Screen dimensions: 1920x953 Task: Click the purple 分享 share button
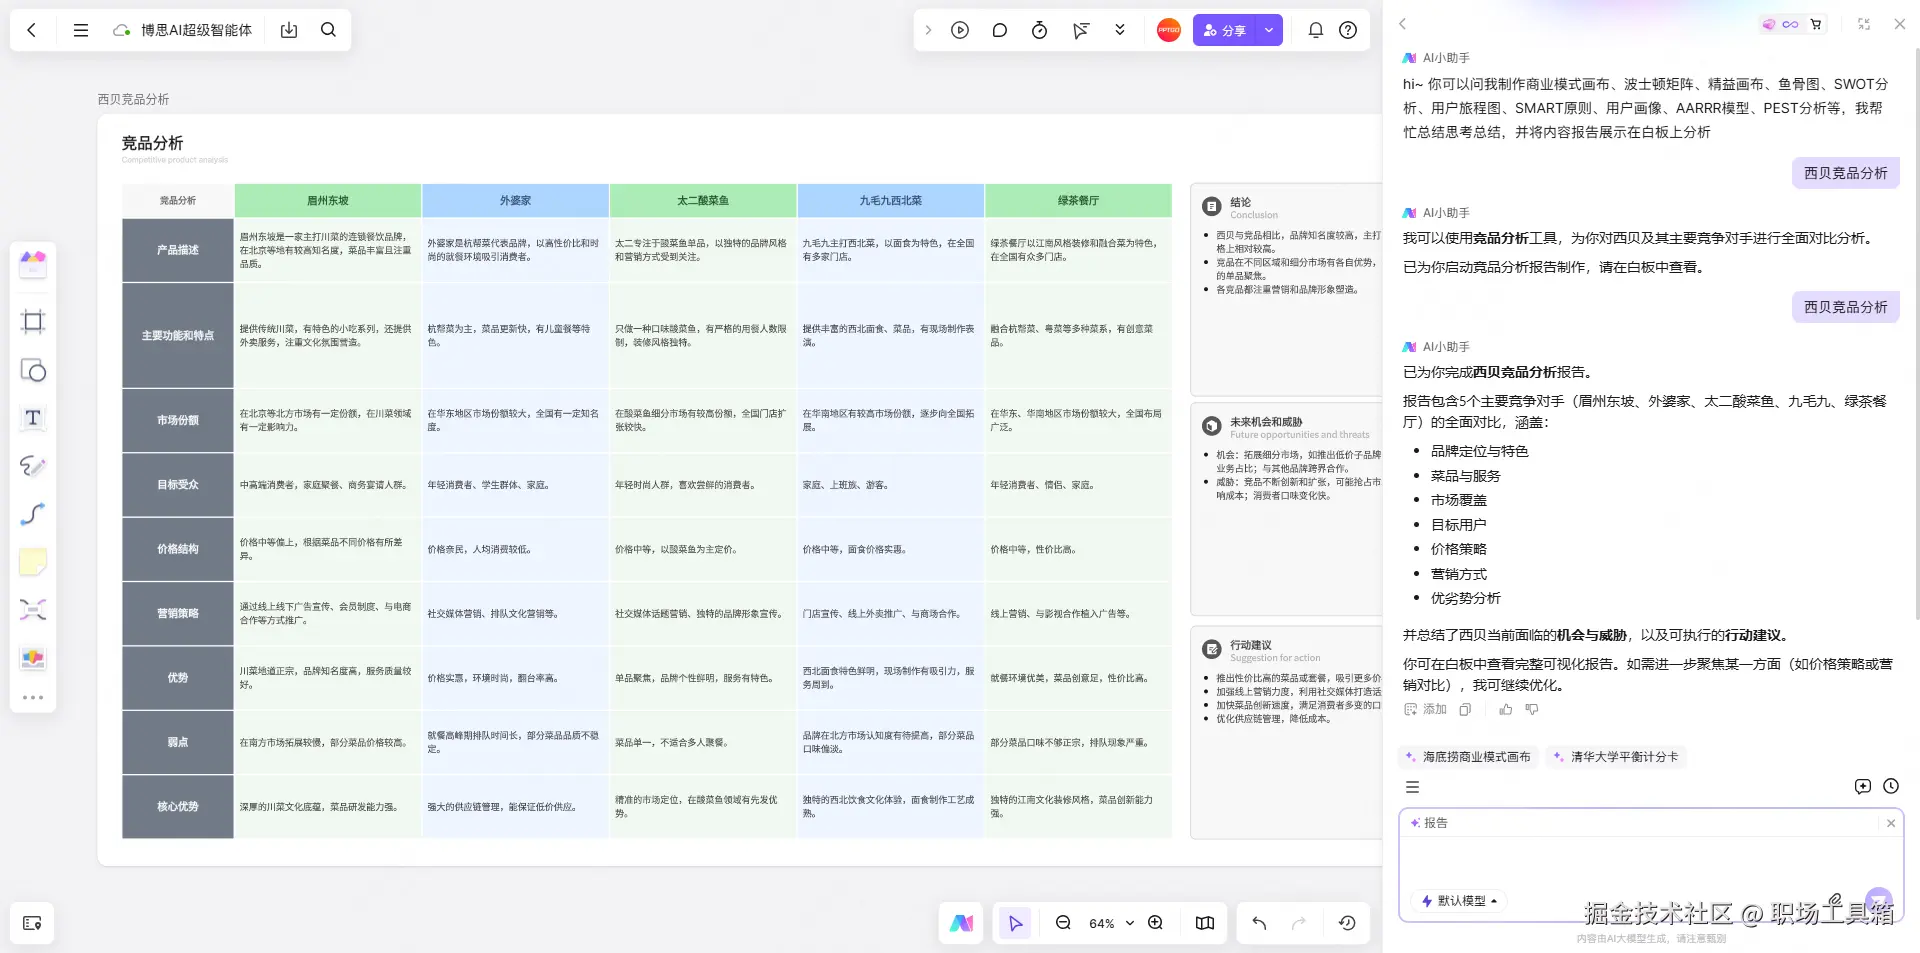pos(1224,30)
